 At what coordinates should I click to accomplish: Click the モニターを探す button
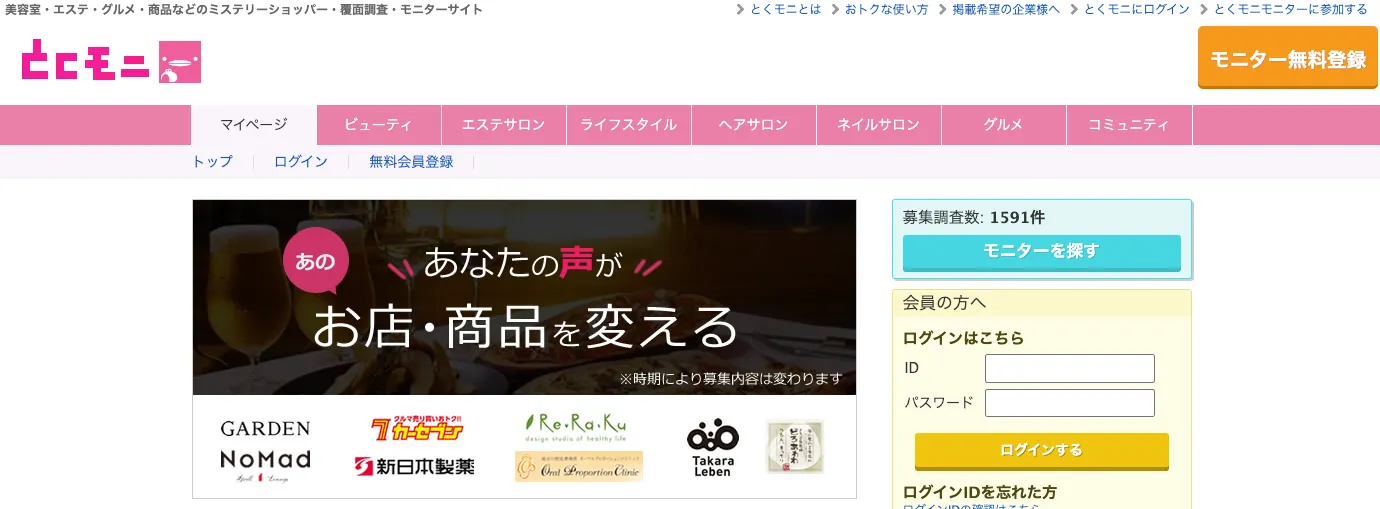coord(1041,252)
